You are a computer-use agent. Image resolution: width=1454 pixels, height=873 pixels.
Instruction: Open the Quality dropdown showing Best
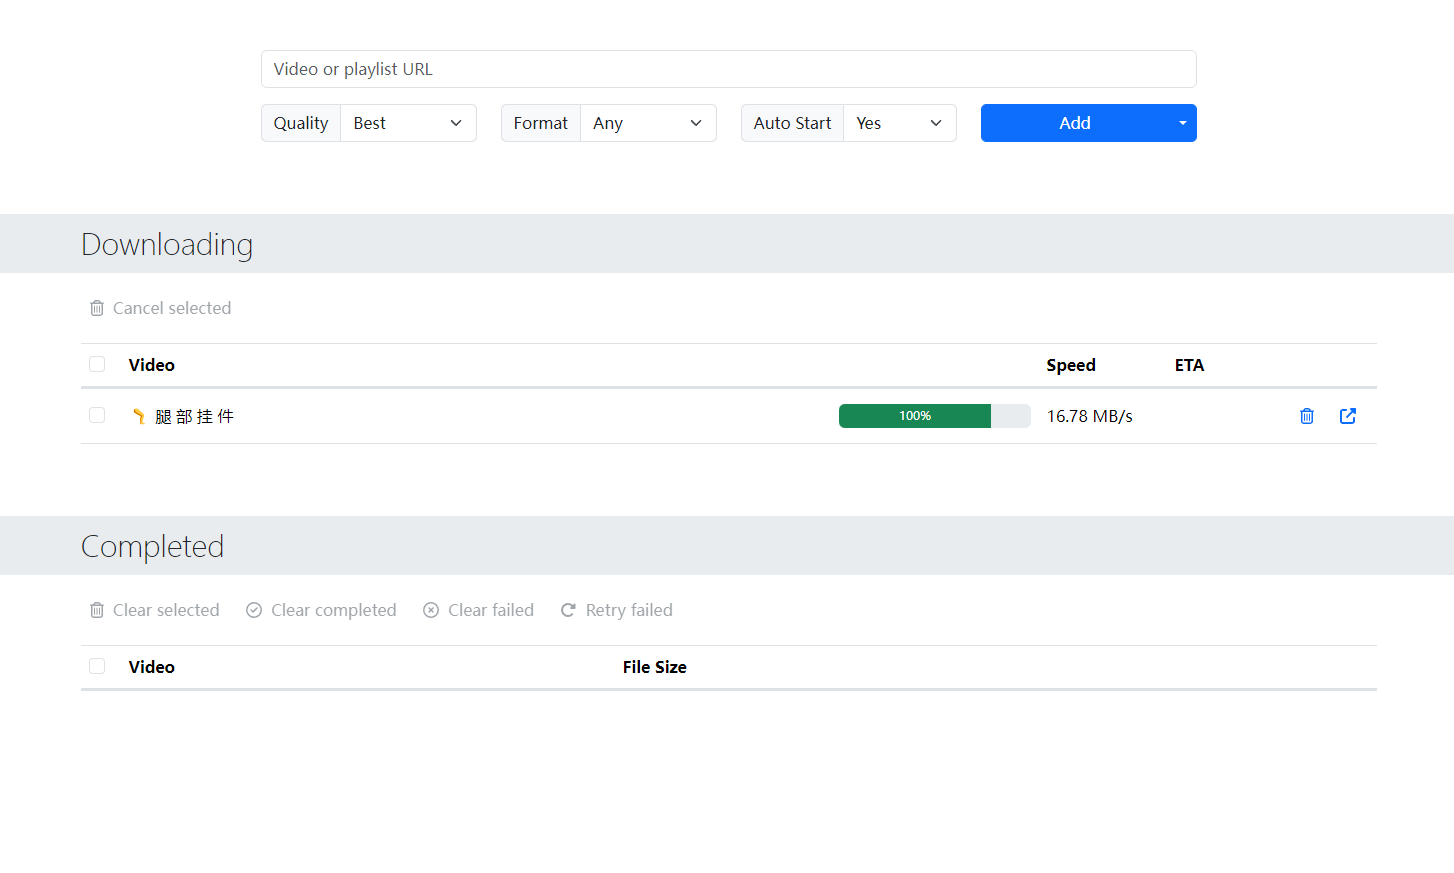(x=408, y=123)
